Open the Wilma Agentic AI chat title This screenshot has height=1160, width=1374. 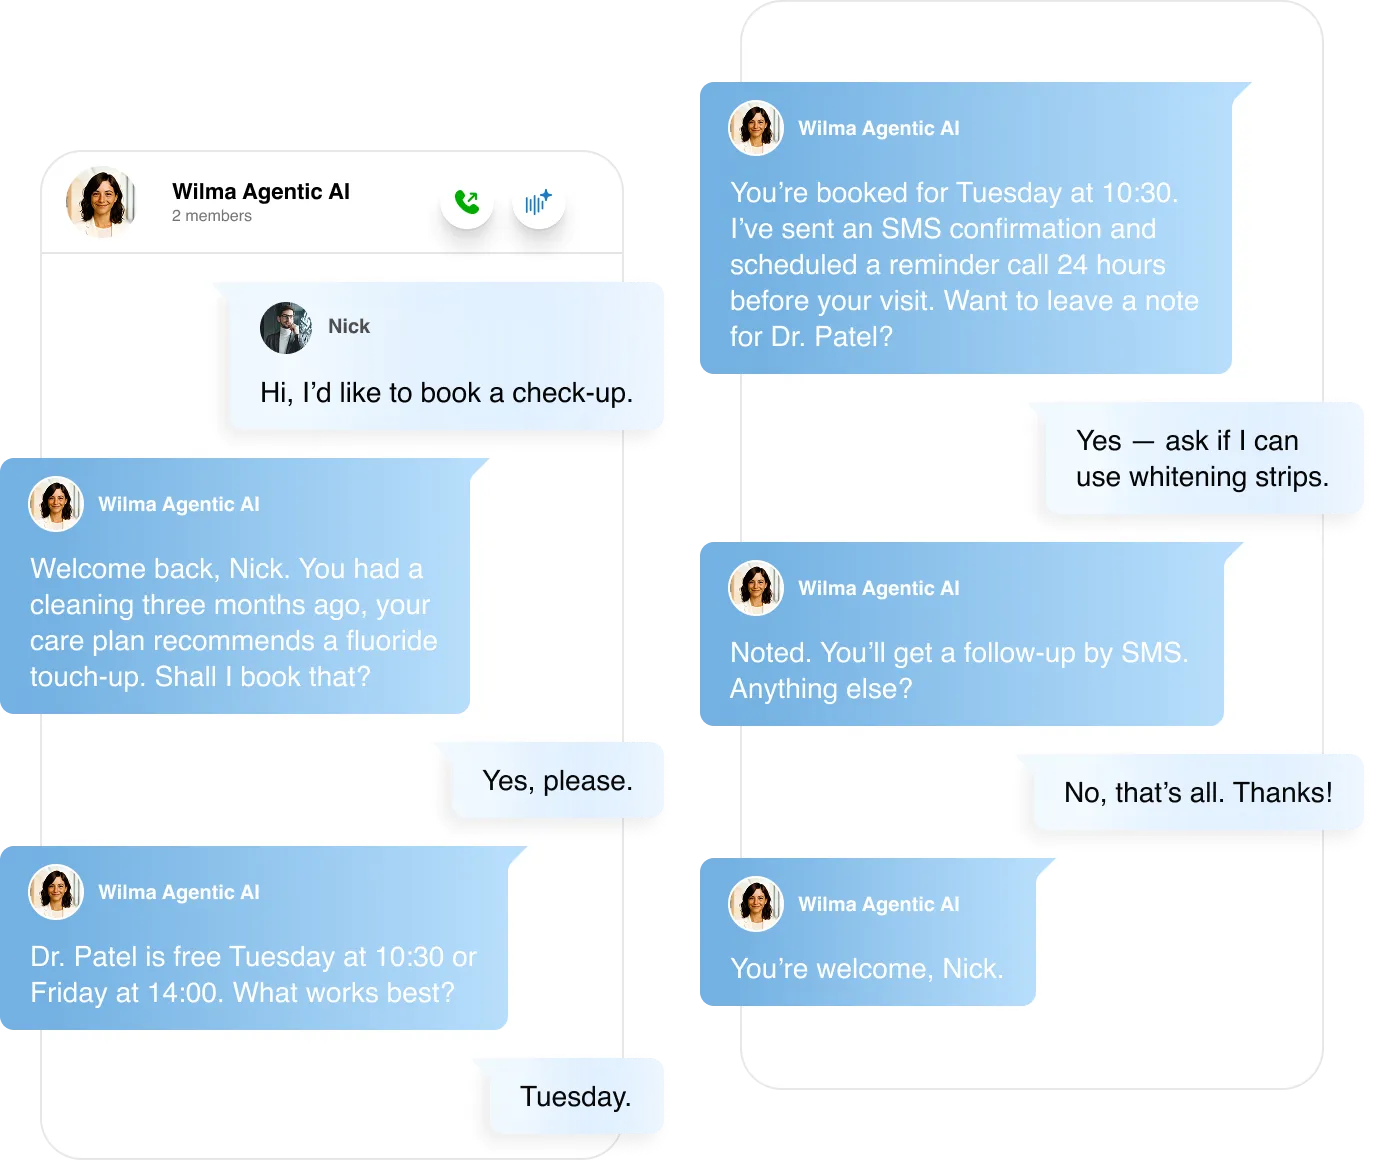click(261, 191)
